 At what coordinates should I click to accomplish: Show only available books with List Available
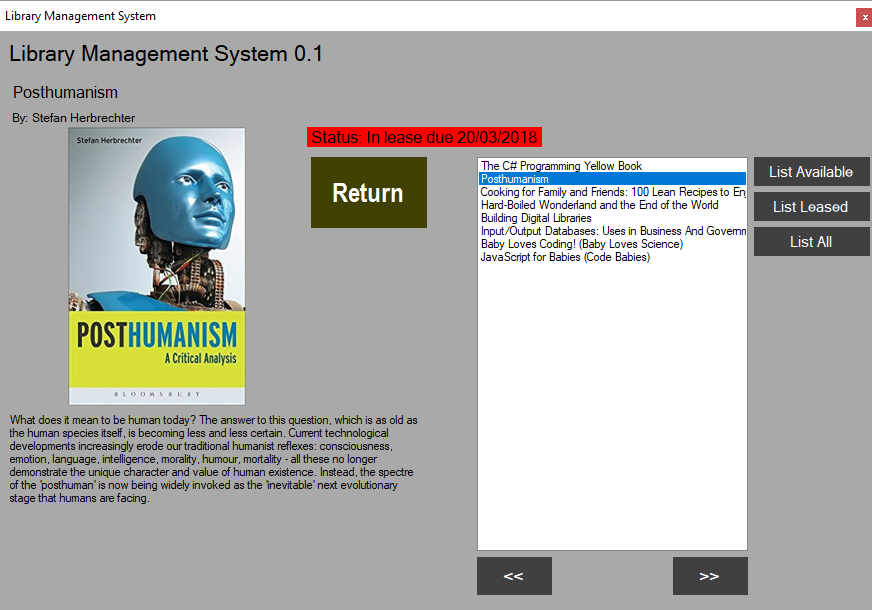tap(811, 172)
